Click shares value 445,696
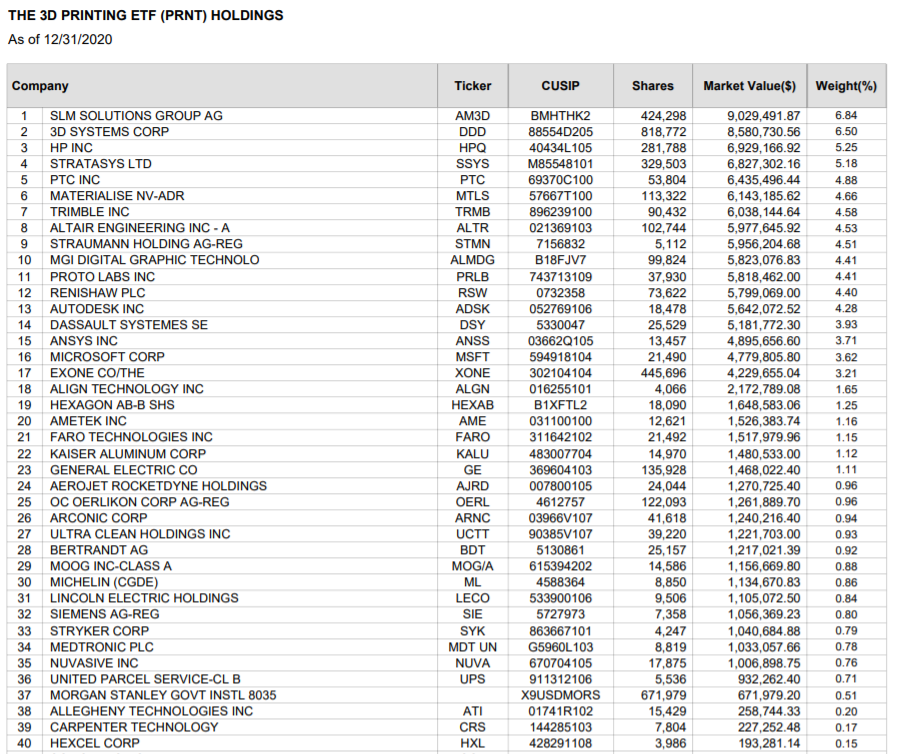 [x=664, y=373]
